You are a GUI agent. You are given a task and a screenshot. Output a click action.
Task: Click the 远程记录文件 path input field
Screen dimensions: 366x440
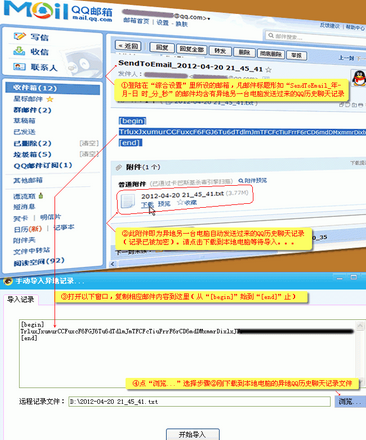tap(199, 402)
